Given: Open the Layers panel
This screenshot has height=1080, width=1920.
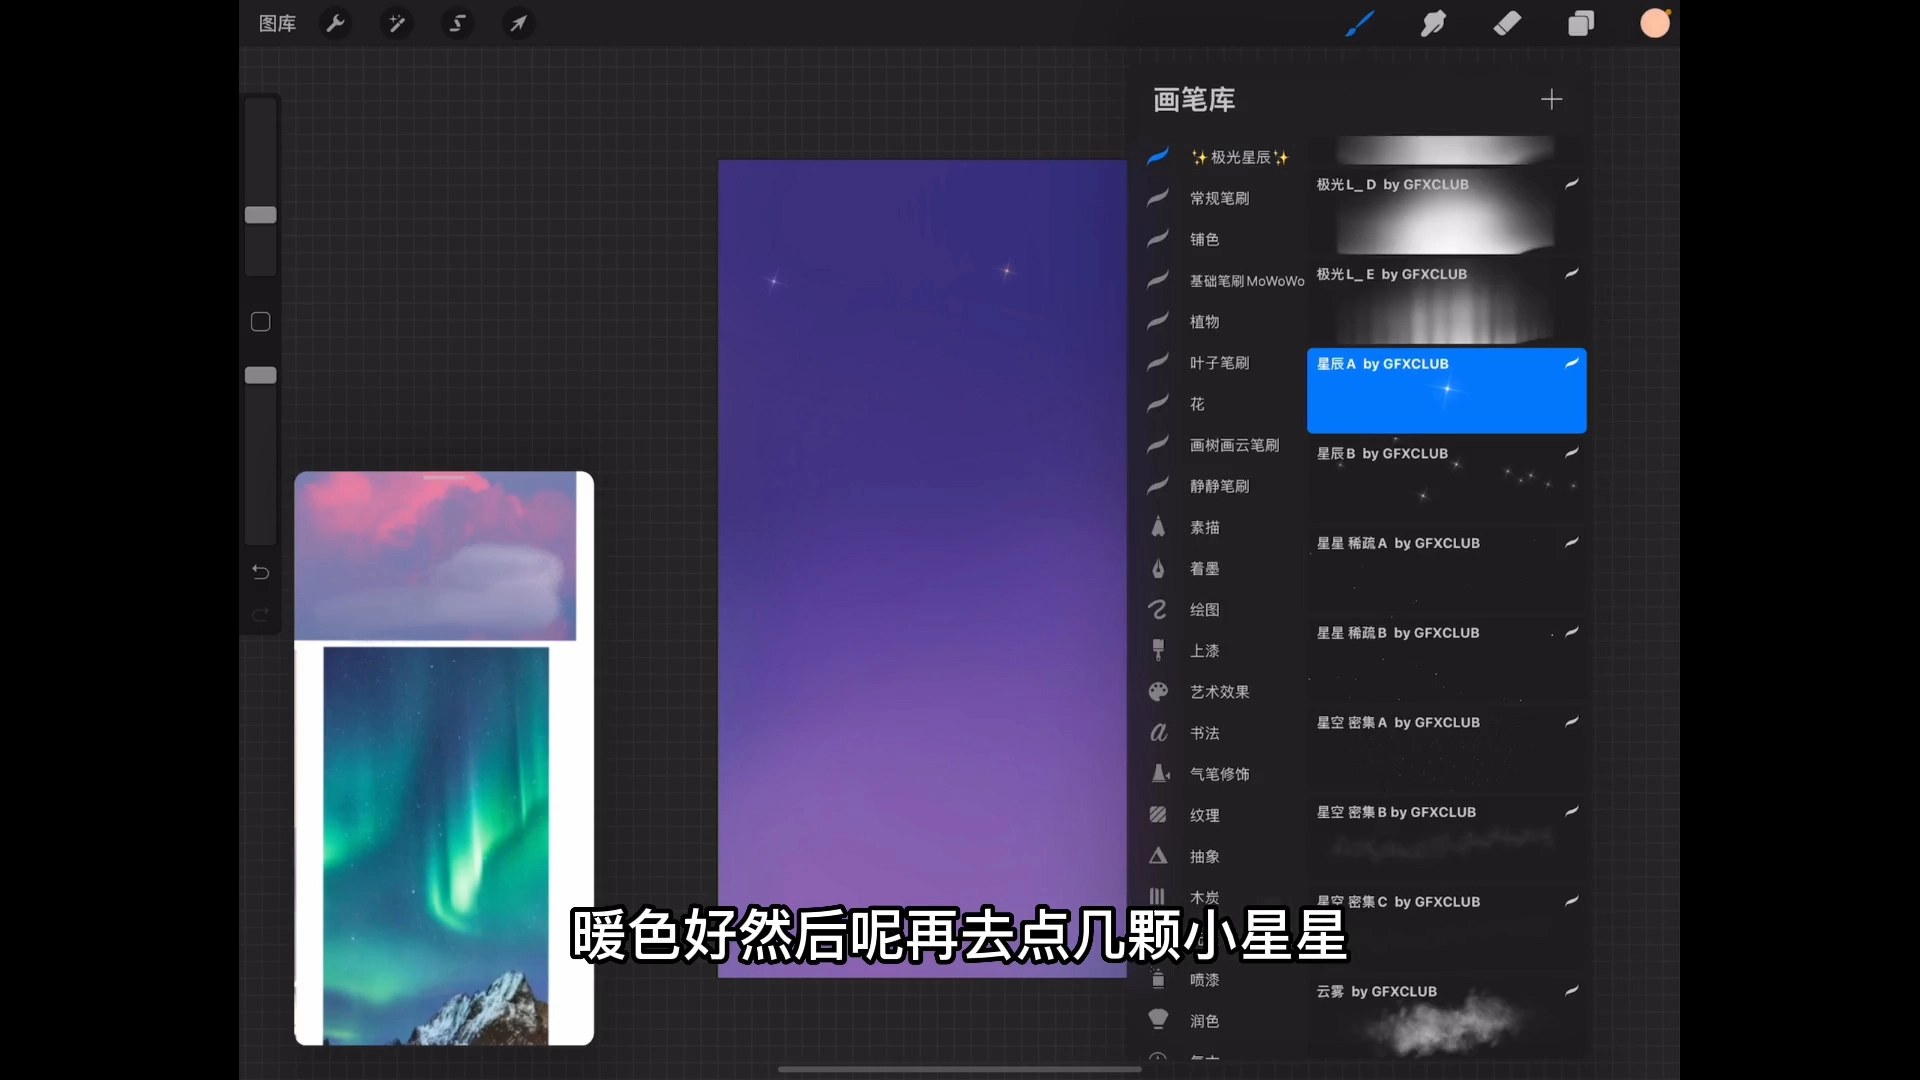Looking at the screenshot, I should coord(1581,23).
